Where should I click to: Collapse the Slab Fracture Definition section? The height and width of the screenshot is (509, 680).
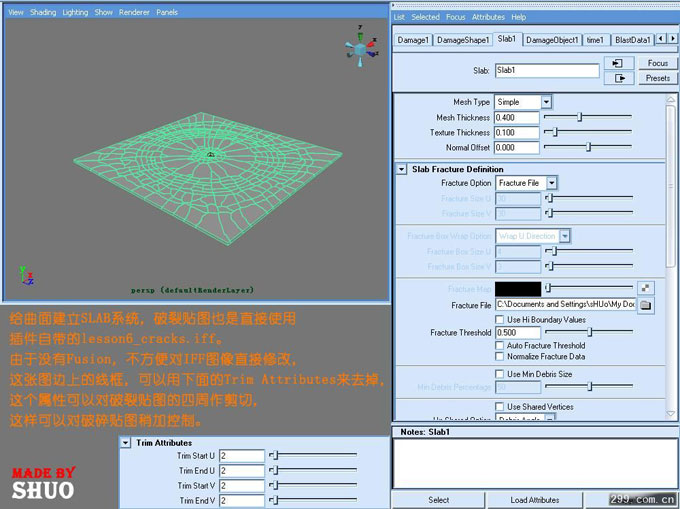point(402,170)
